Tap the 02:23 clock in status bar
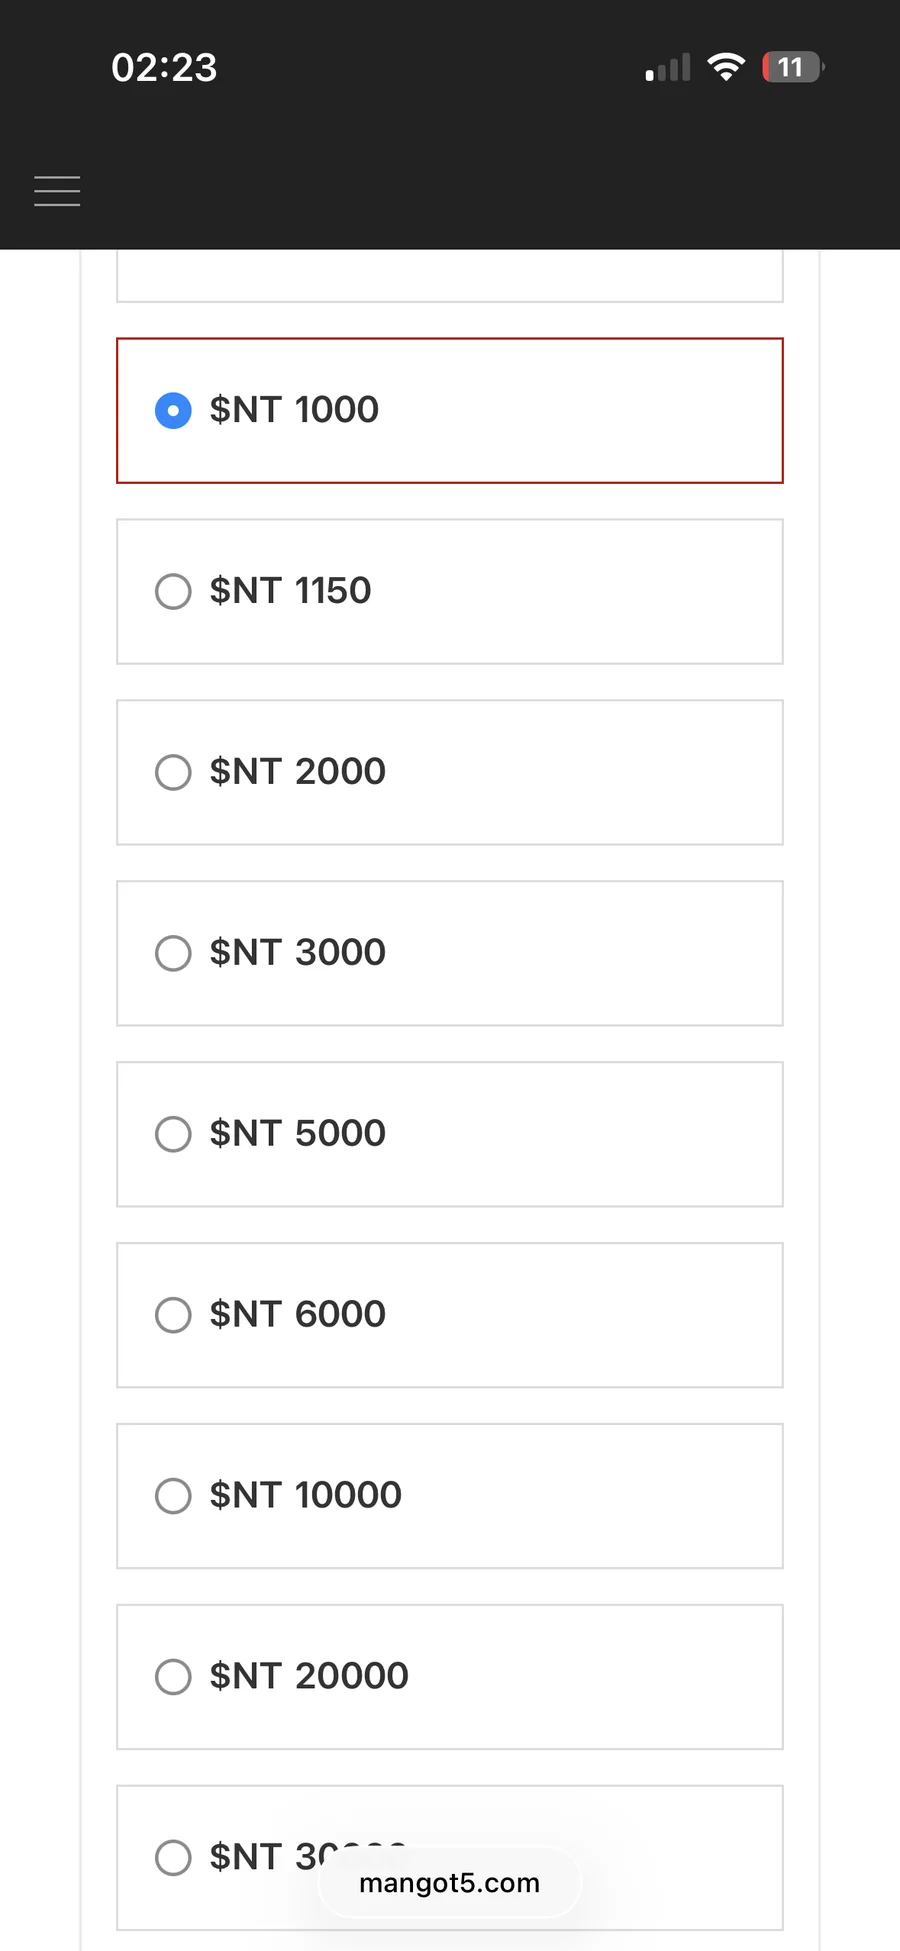900x1951 pixels. pyautogui.click(x=164, y=67)
